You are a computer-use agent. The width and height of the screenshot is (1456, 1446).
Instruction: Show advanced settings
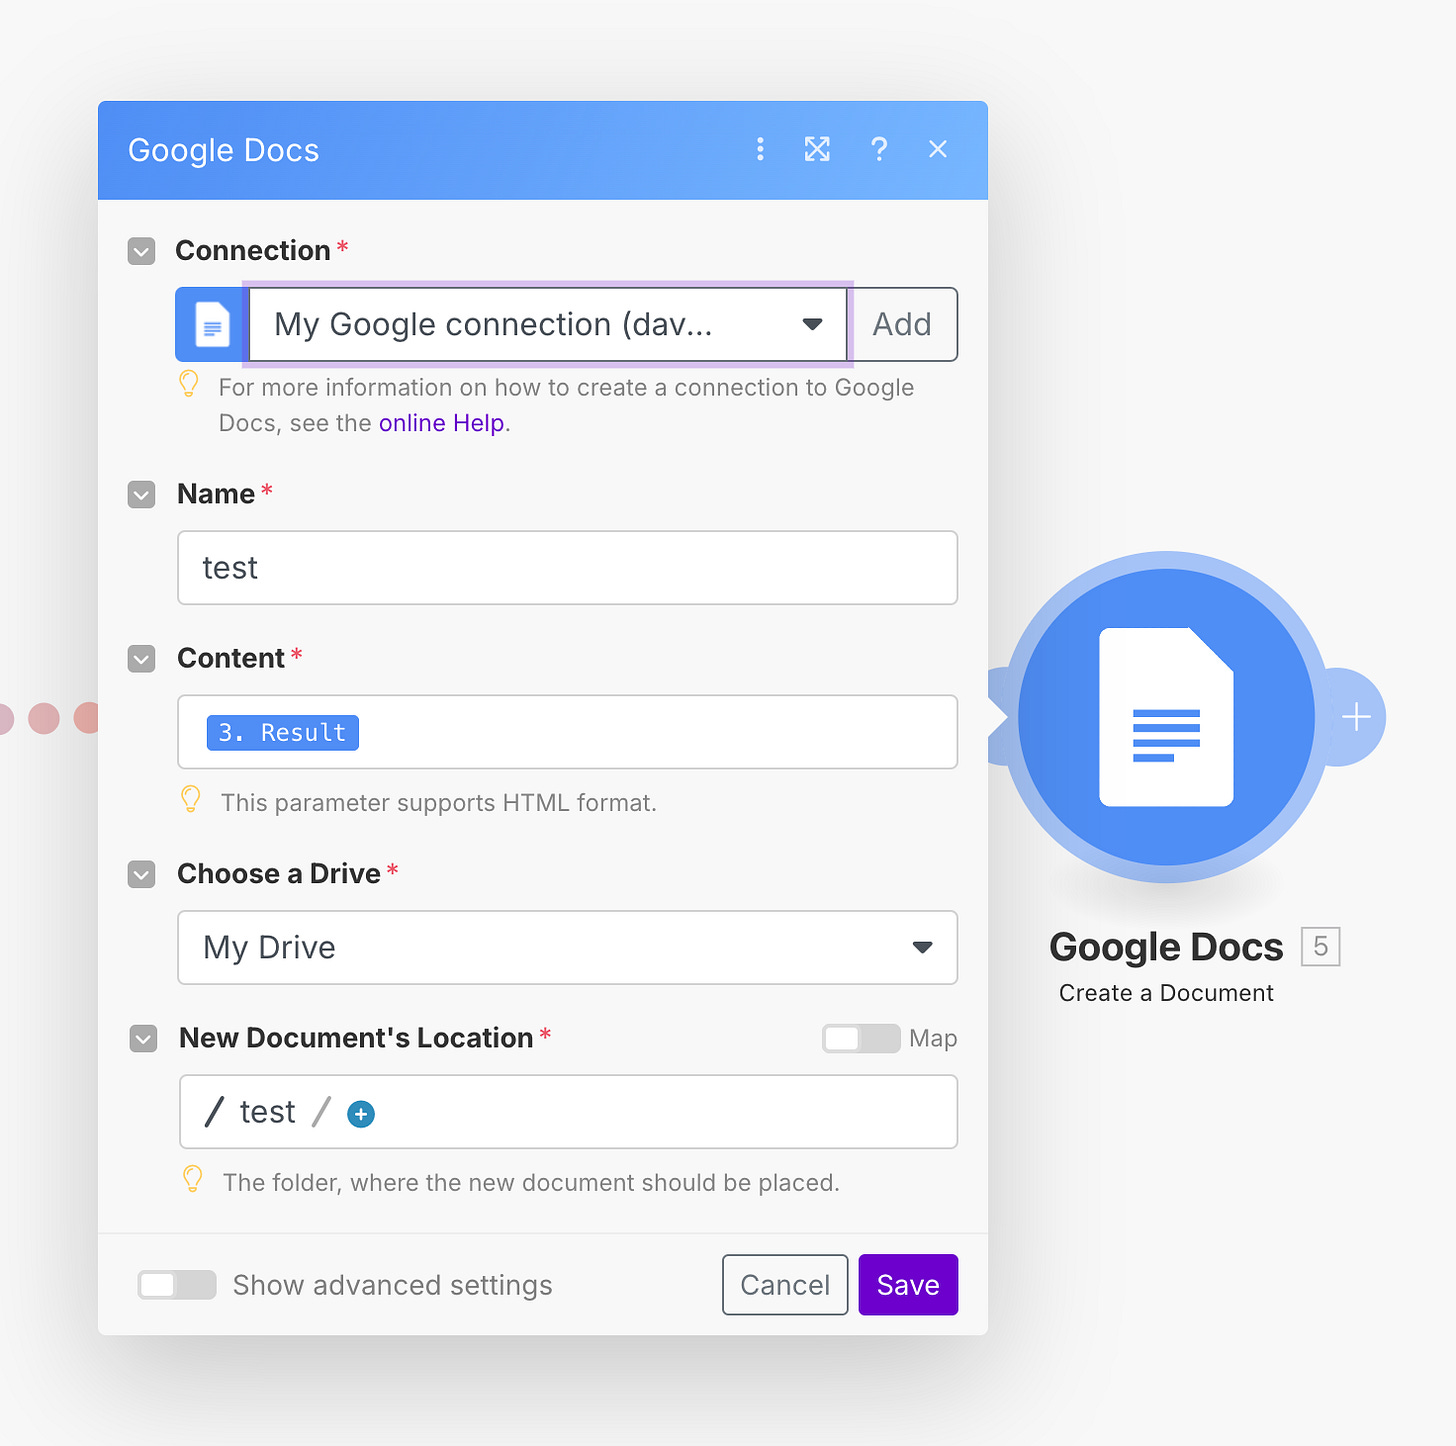coord(177,1285)
